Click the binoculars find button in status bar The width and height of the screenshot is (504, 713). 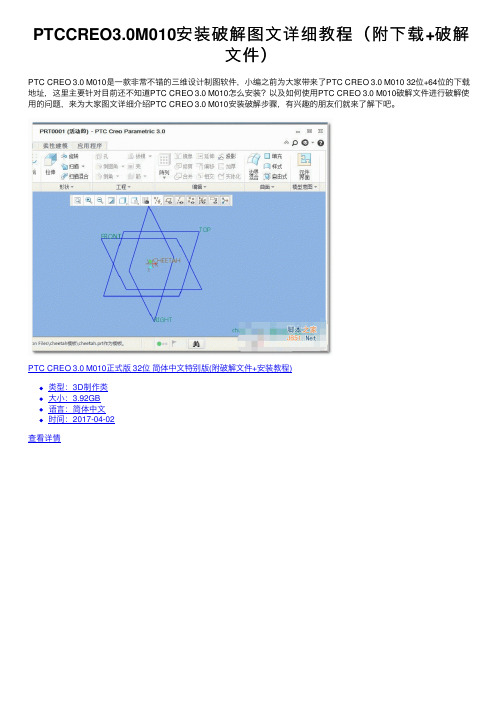(x=196, y=344)
